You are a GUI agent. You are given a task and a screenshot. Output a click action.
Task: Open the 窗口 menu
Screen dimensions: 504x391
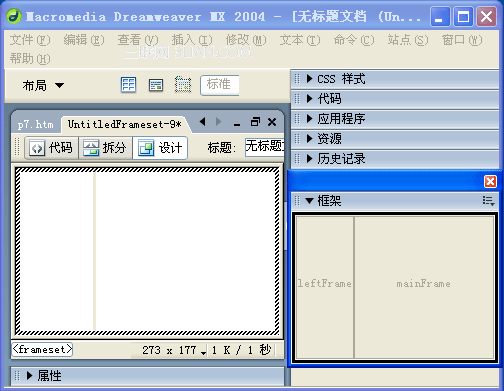(x=462, y=40)
